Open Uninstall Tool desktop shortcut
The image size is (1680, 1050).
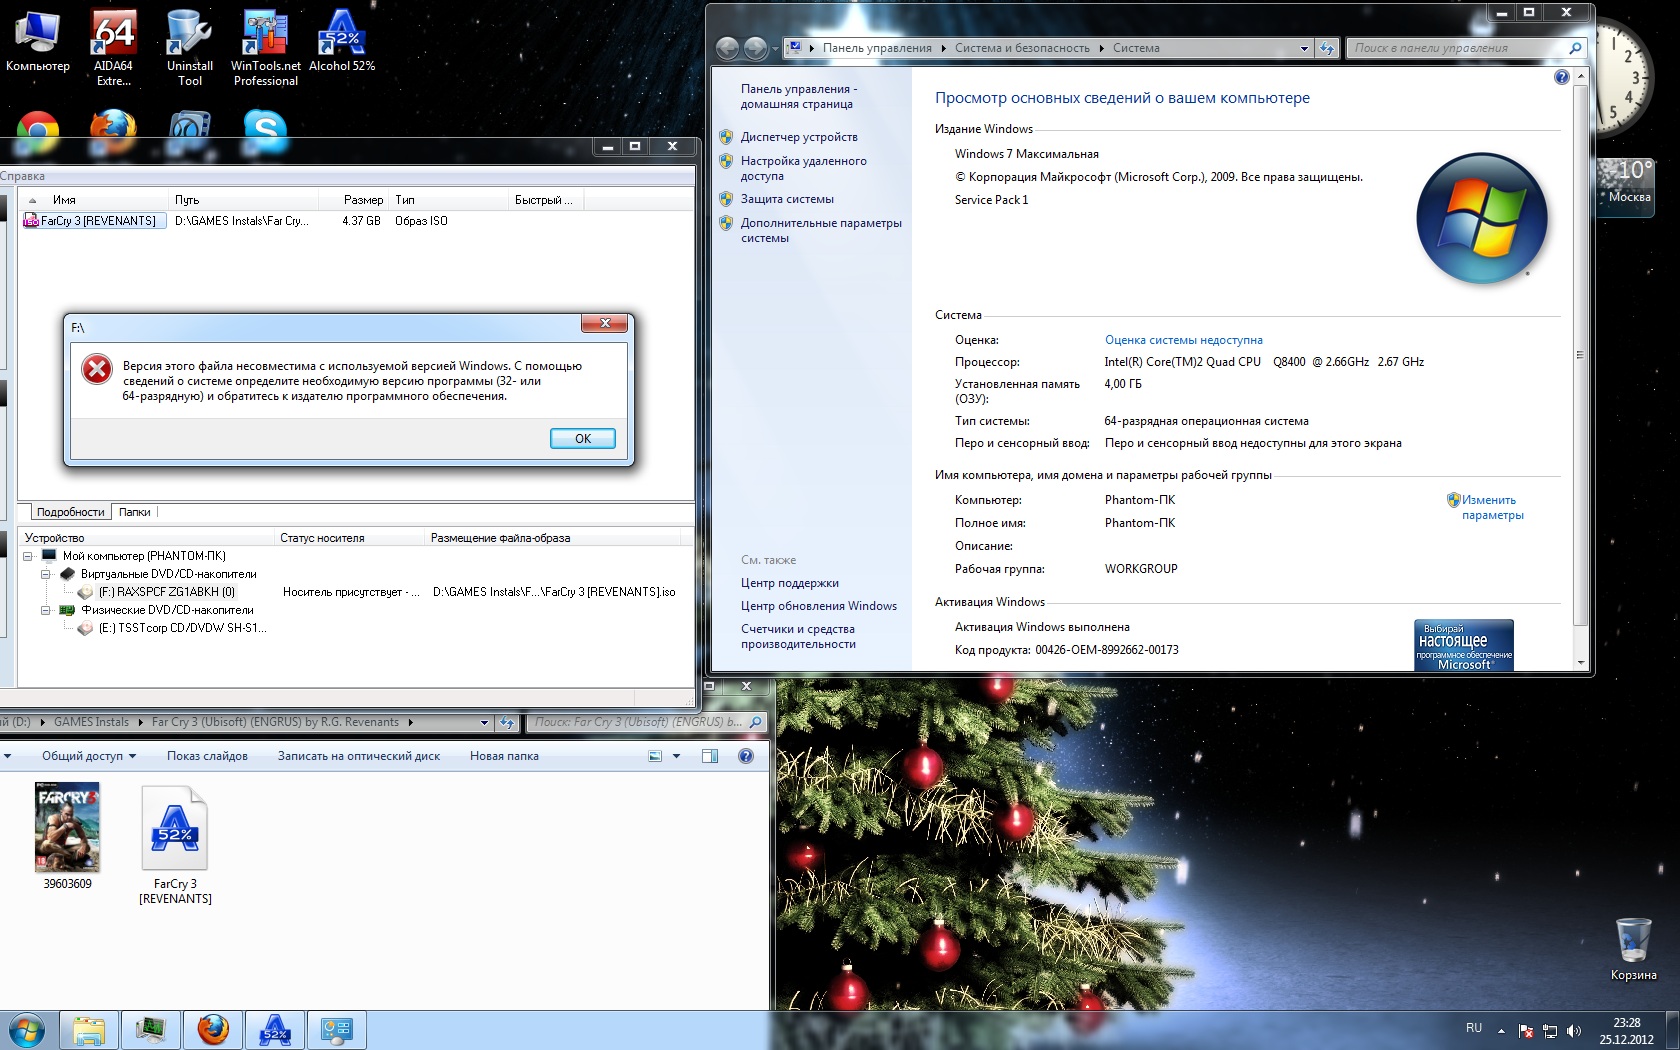pos(189,48)
